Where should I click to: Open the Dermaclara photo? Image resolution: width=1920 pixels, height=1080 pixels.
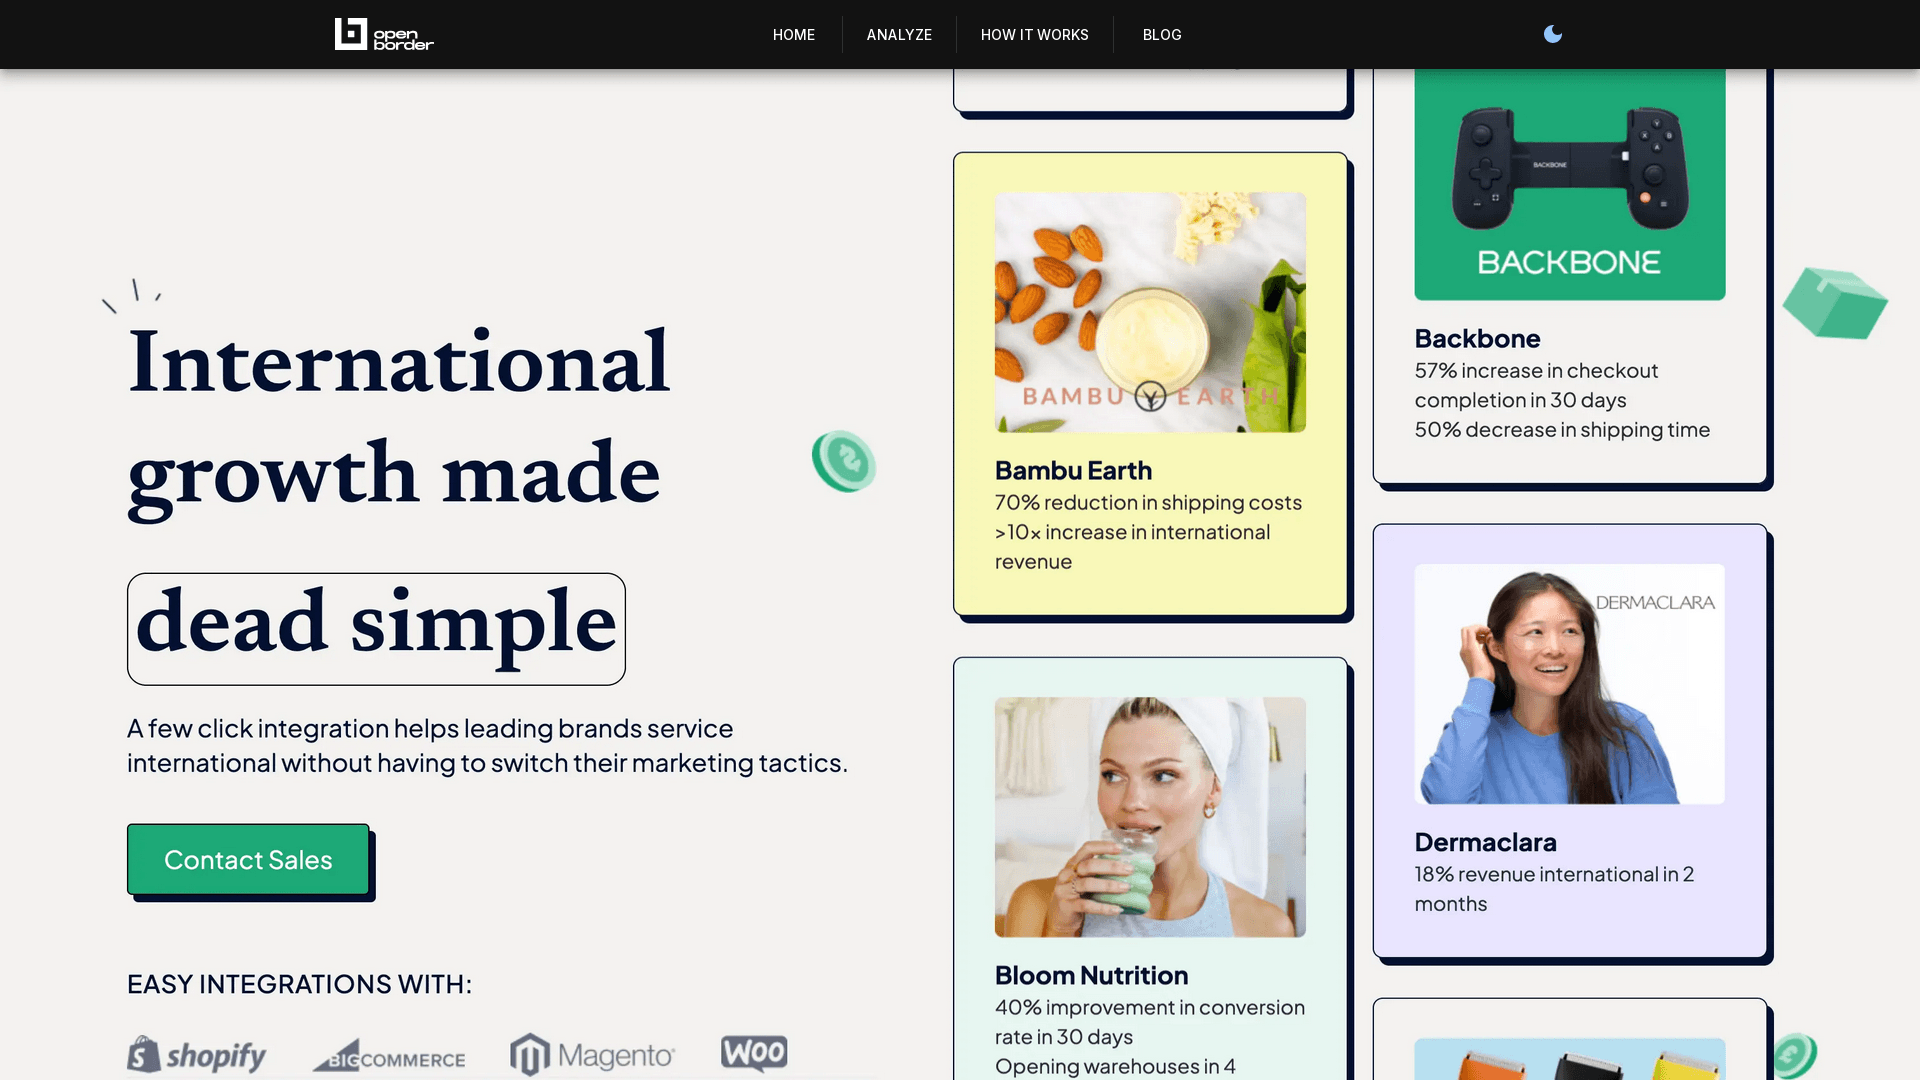tap(1569, 684)
